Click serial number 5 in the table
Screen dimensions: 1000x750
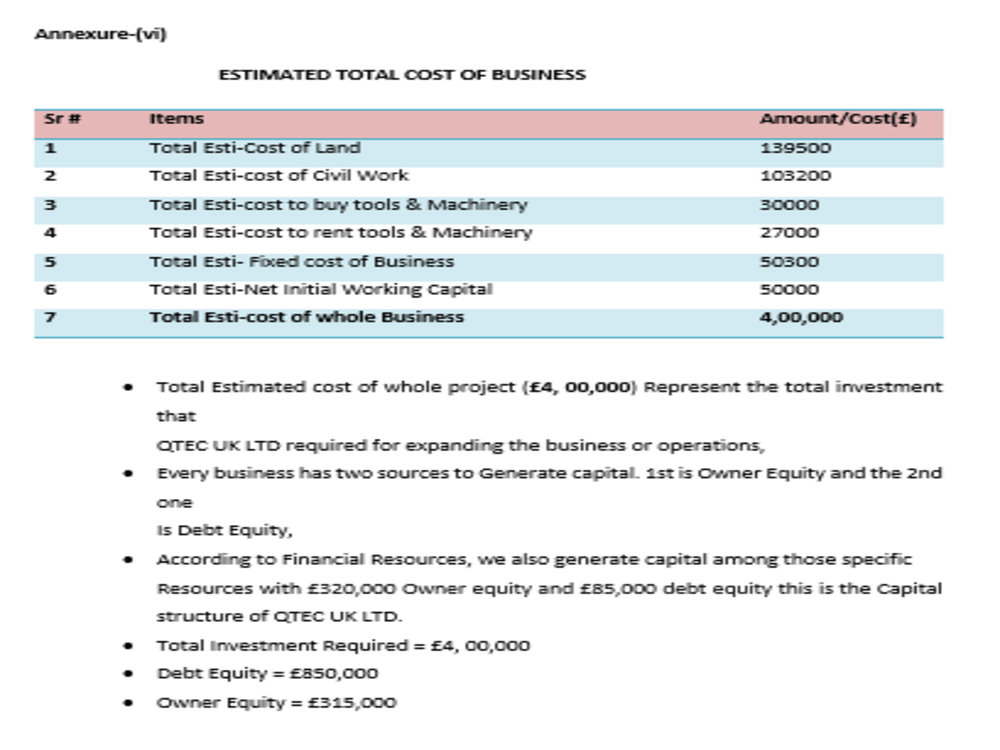(x=50, y=261)
